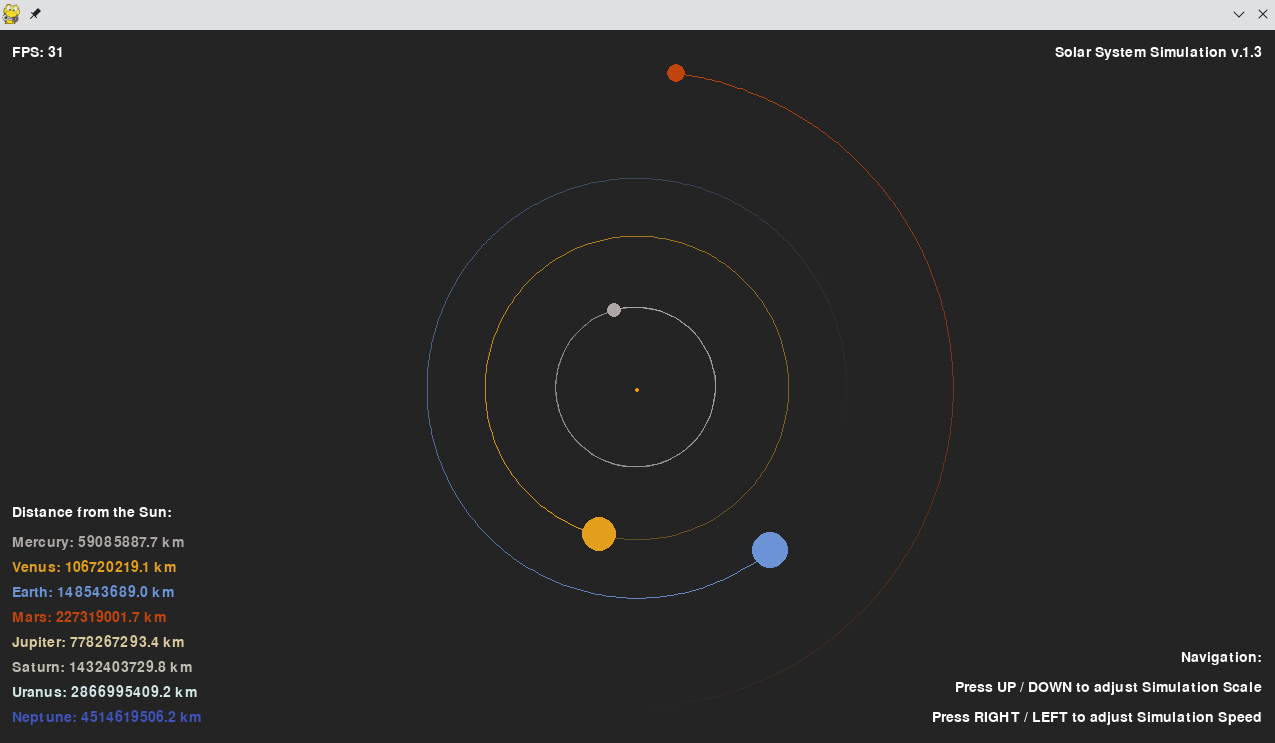Click the 'Navigation:' label
Viewport: 1275px width, 743px height.
point(1221,657)
